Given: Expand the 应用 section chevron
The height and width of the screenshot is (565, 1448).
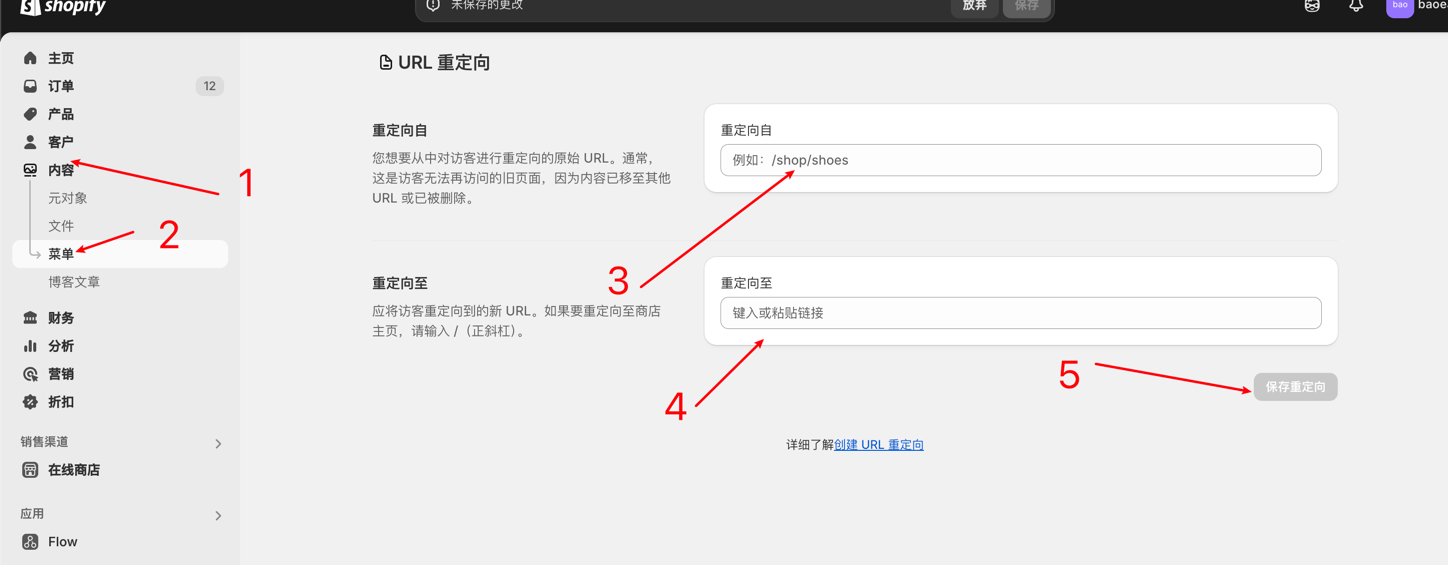Looking at the screenshot, I should point(218,516).
